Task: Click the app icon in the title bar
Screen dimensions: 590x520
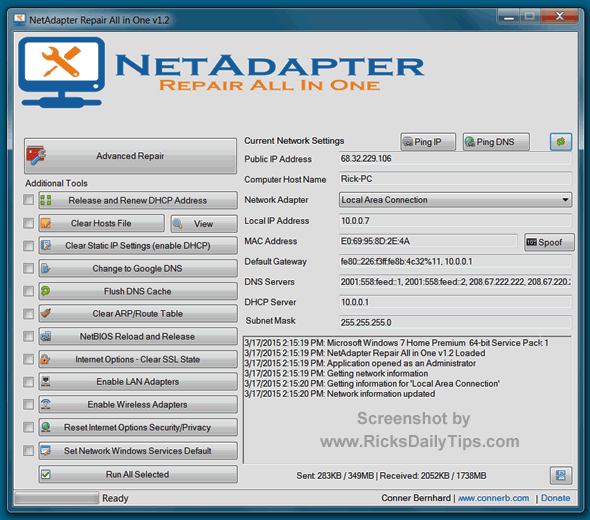Action: tap(20, 19)
